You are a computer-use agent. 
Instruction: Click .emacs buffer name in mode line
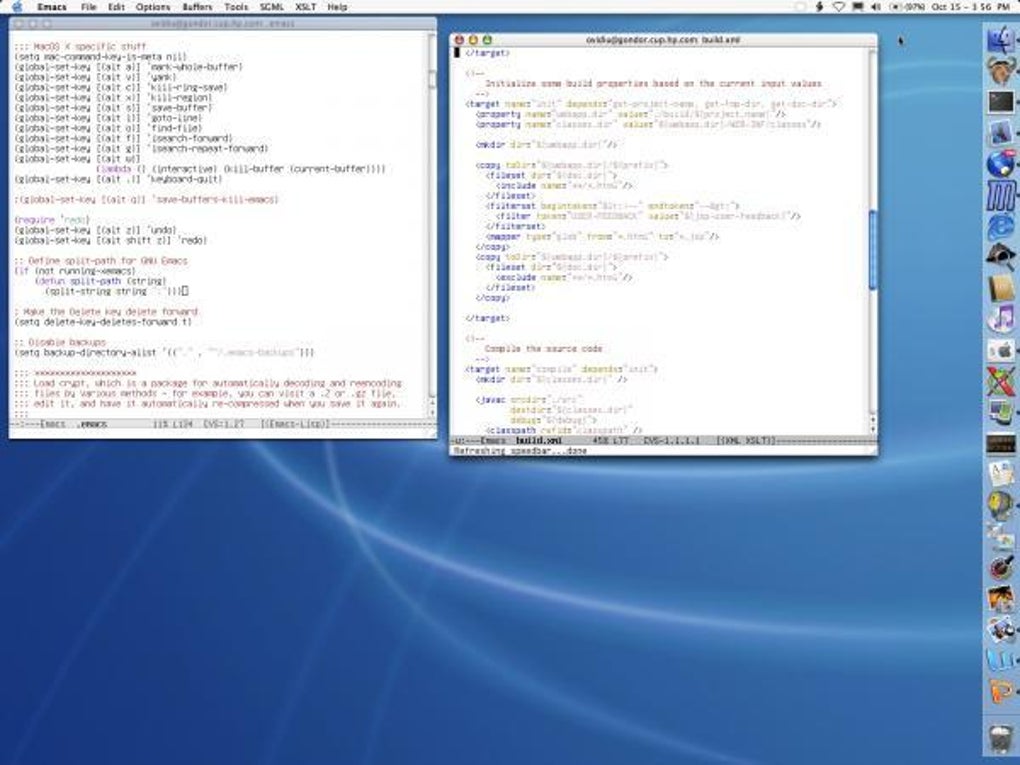pyautogui.click(x=91, y=424)
